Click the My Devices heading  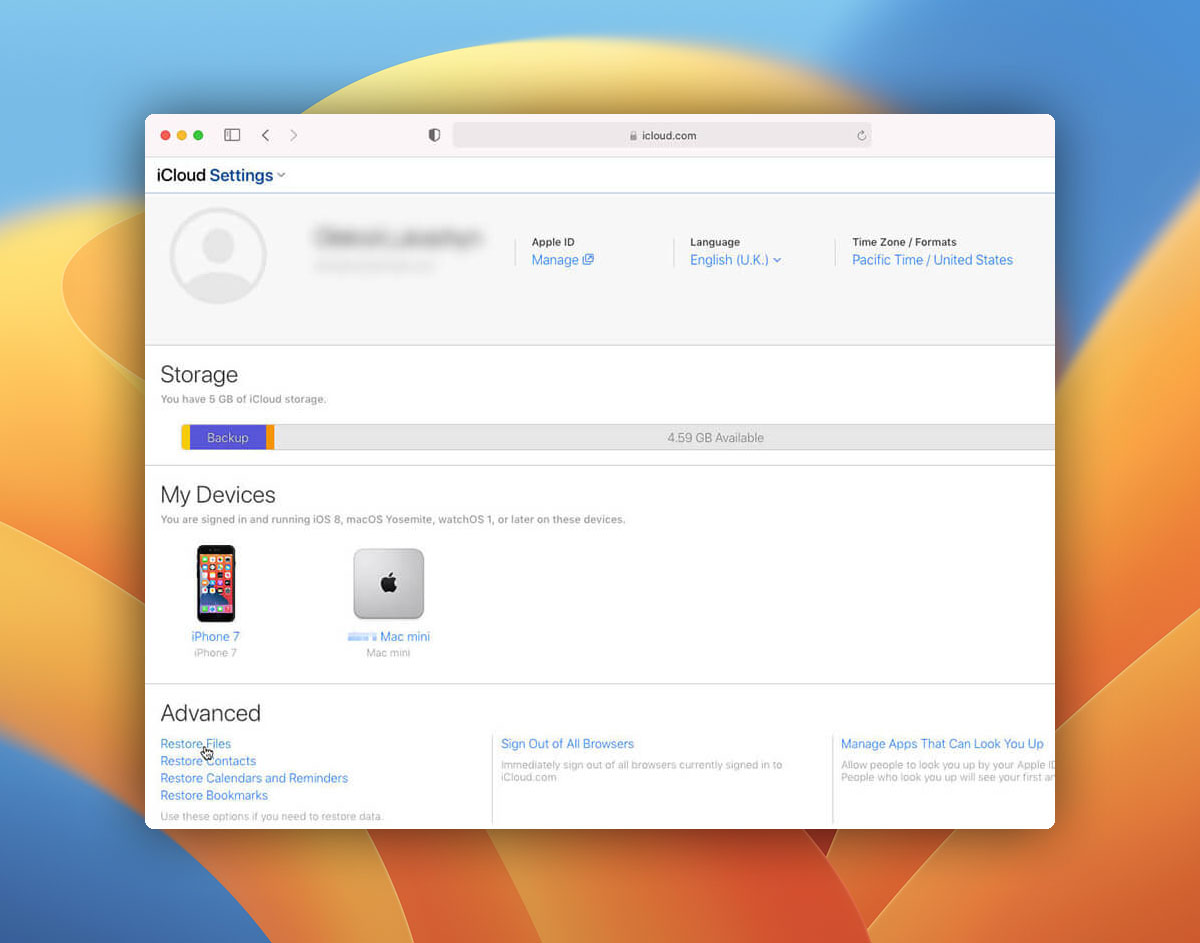tap(218, 495)
